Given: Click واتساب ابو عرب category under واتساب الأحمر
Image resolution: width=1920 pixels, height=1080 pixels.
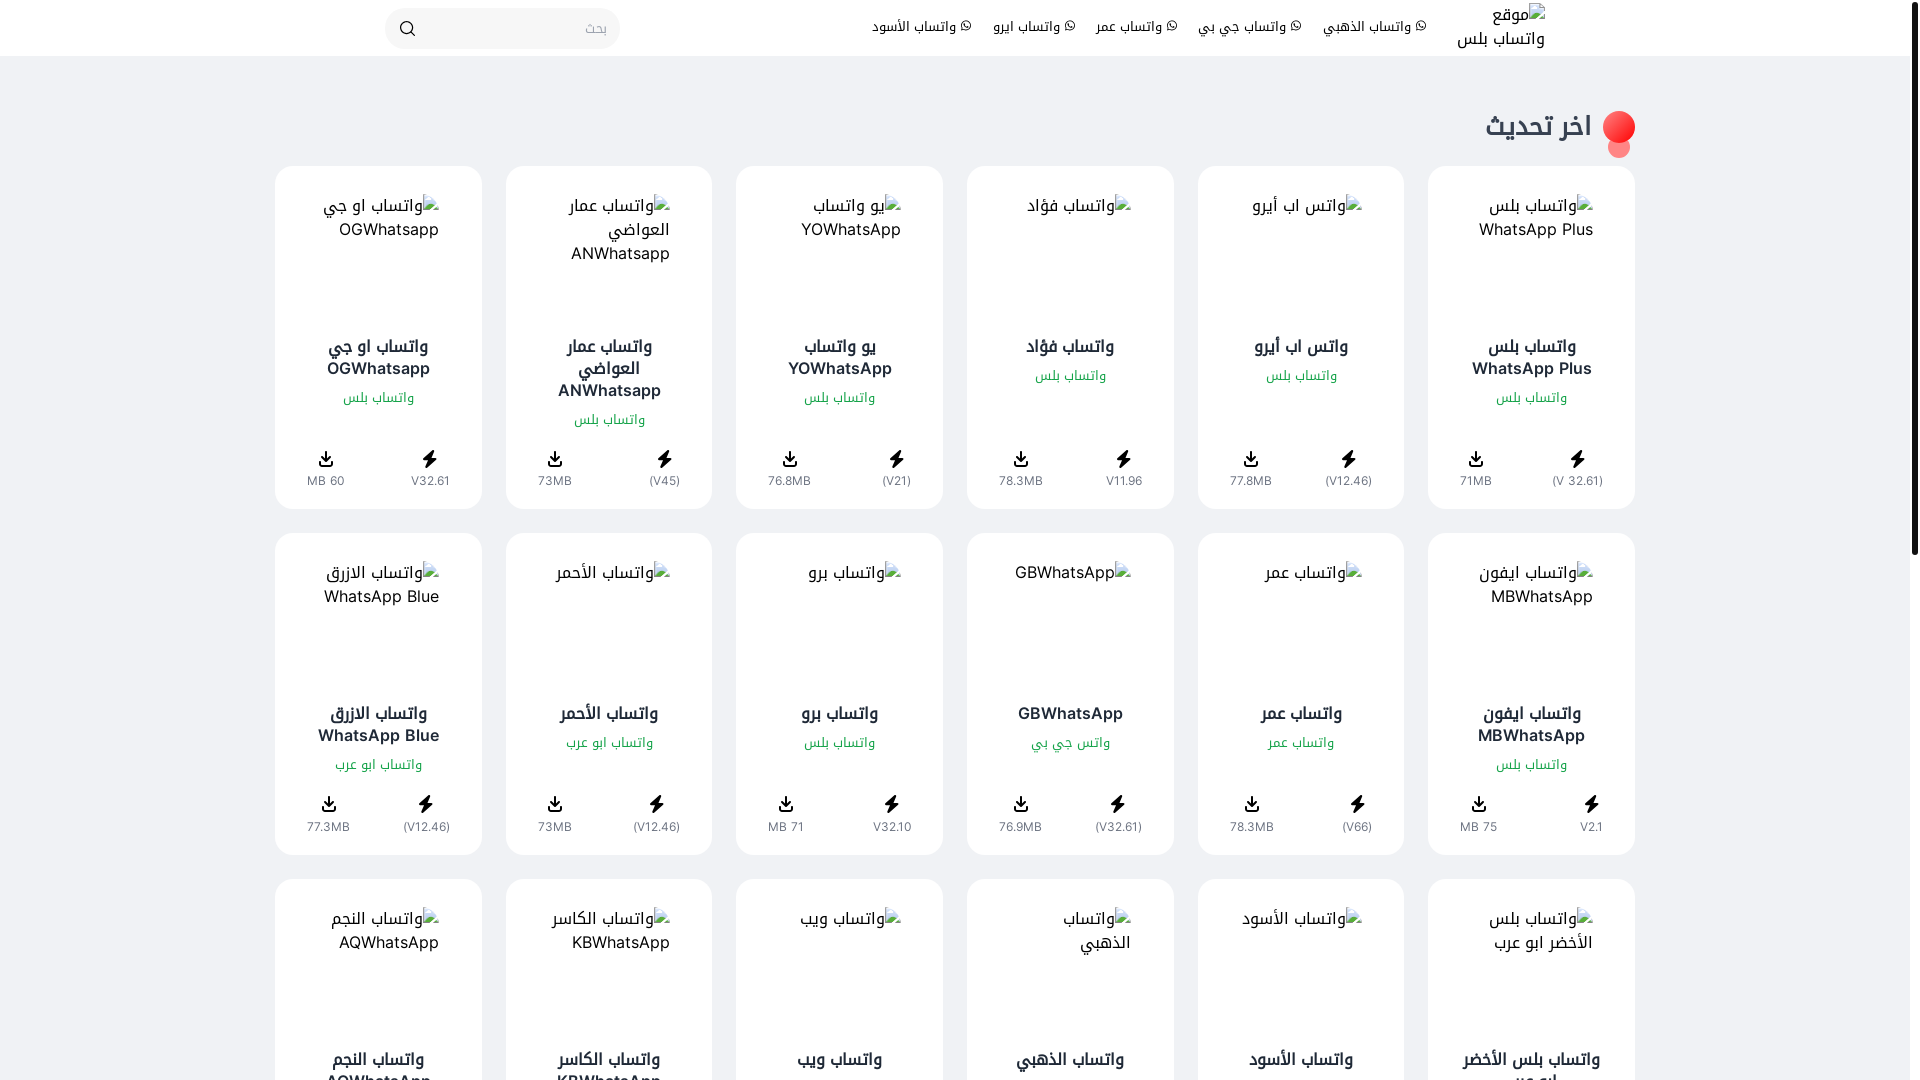Looking at the screenshot, I should (x=609, y=743).
